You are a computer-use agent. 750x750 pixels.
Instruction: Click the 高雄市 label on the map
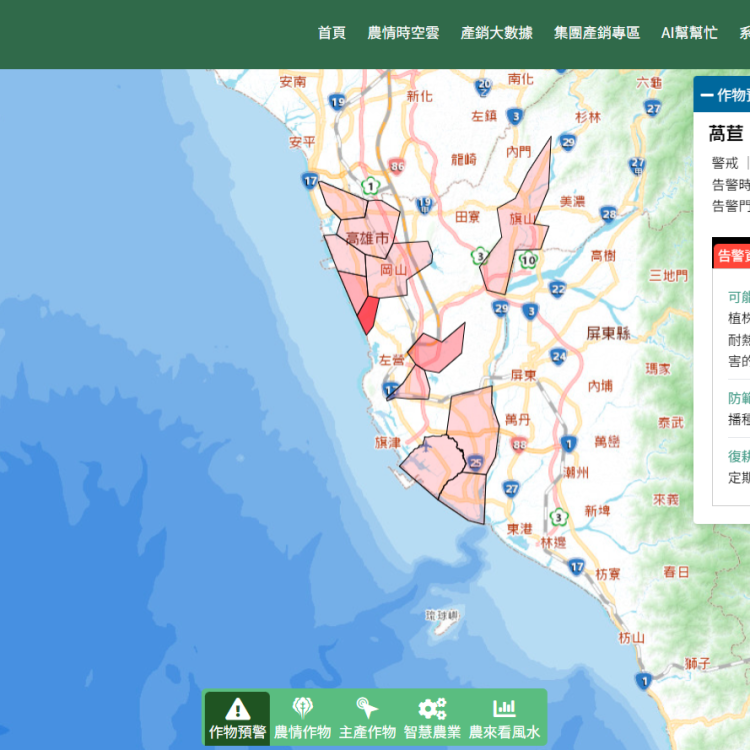coord(367,238)
